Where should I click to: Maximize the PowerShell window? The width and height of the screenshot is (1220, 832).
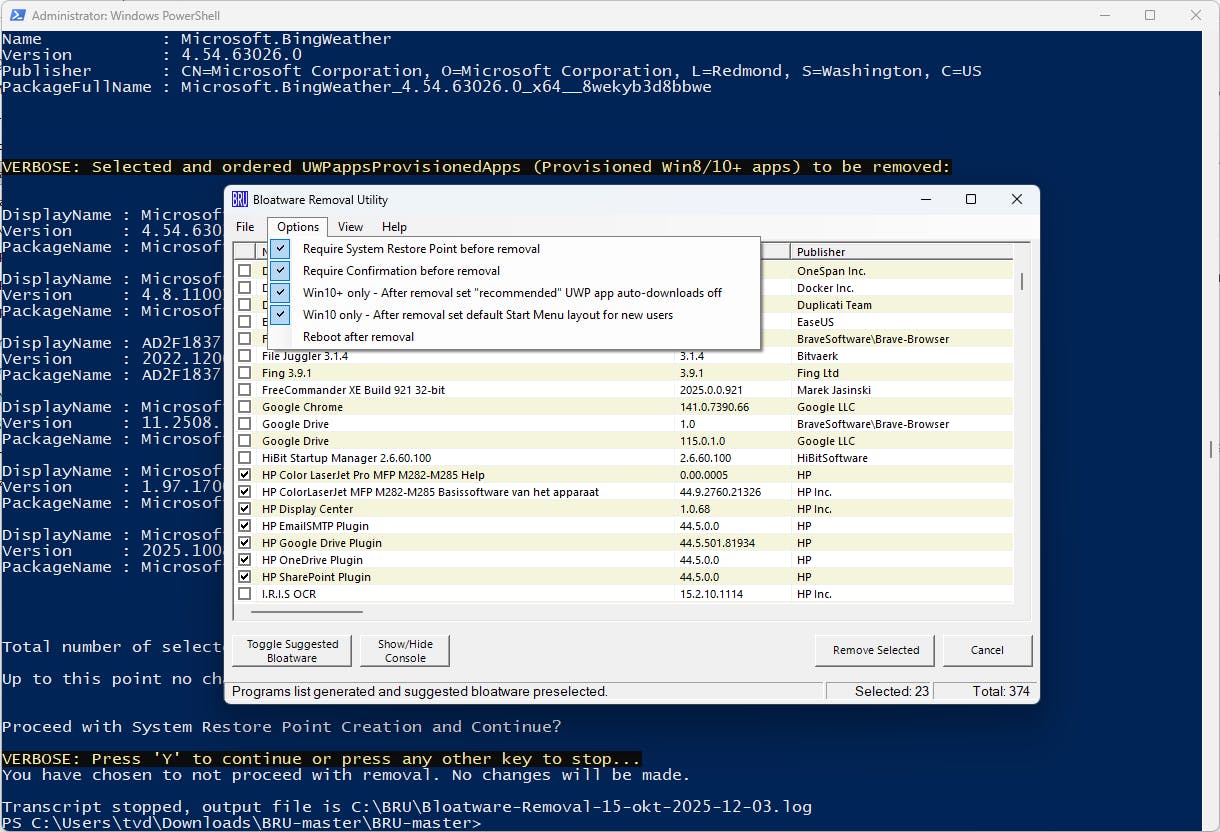(1150, 15)
